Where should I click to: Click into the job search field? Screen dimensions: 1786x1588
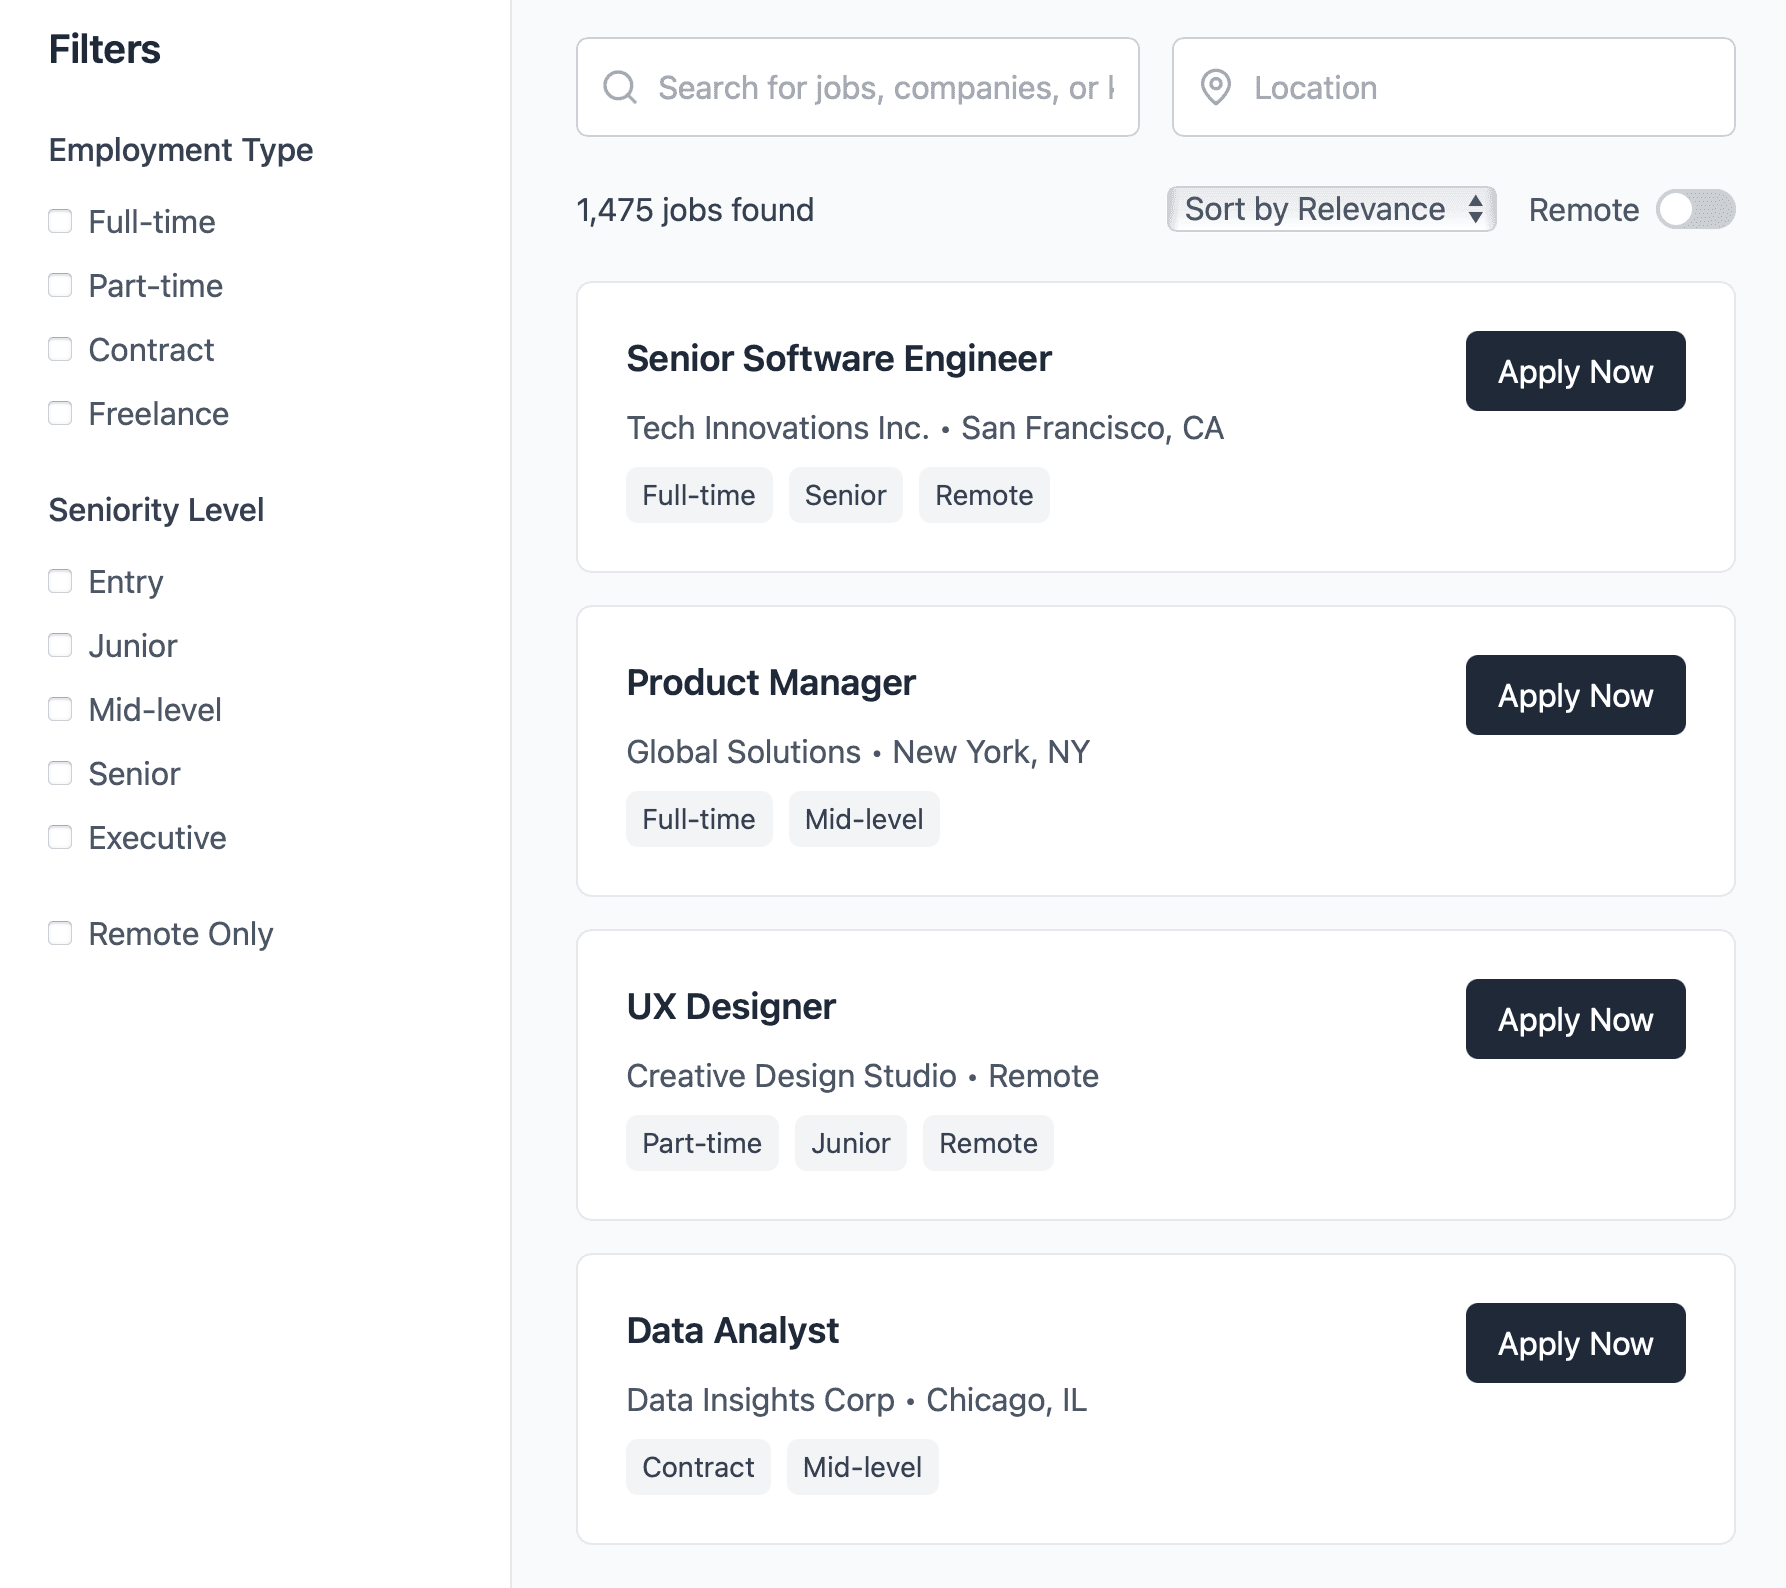coord(885,88)
